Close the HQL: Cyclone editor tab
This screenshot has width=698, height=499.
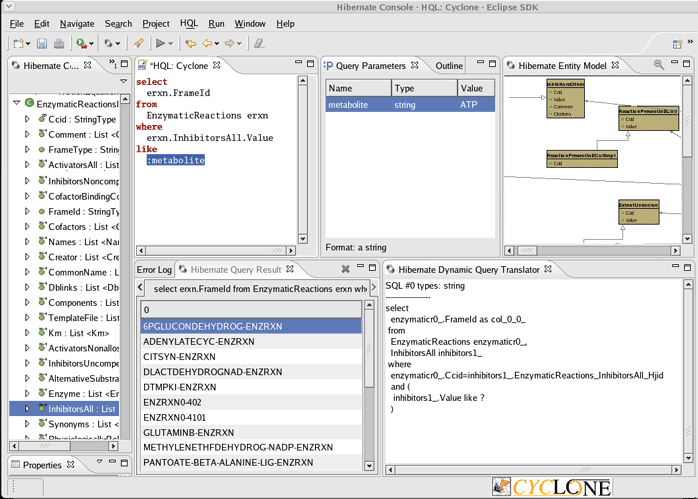point(216,65)
